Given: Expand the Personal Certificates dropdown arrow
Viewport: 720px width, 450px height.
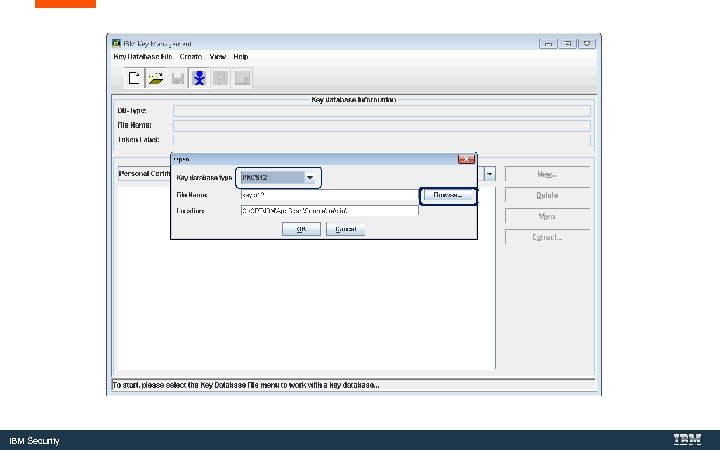Looking at the screenshot, I should click(489, 174).
